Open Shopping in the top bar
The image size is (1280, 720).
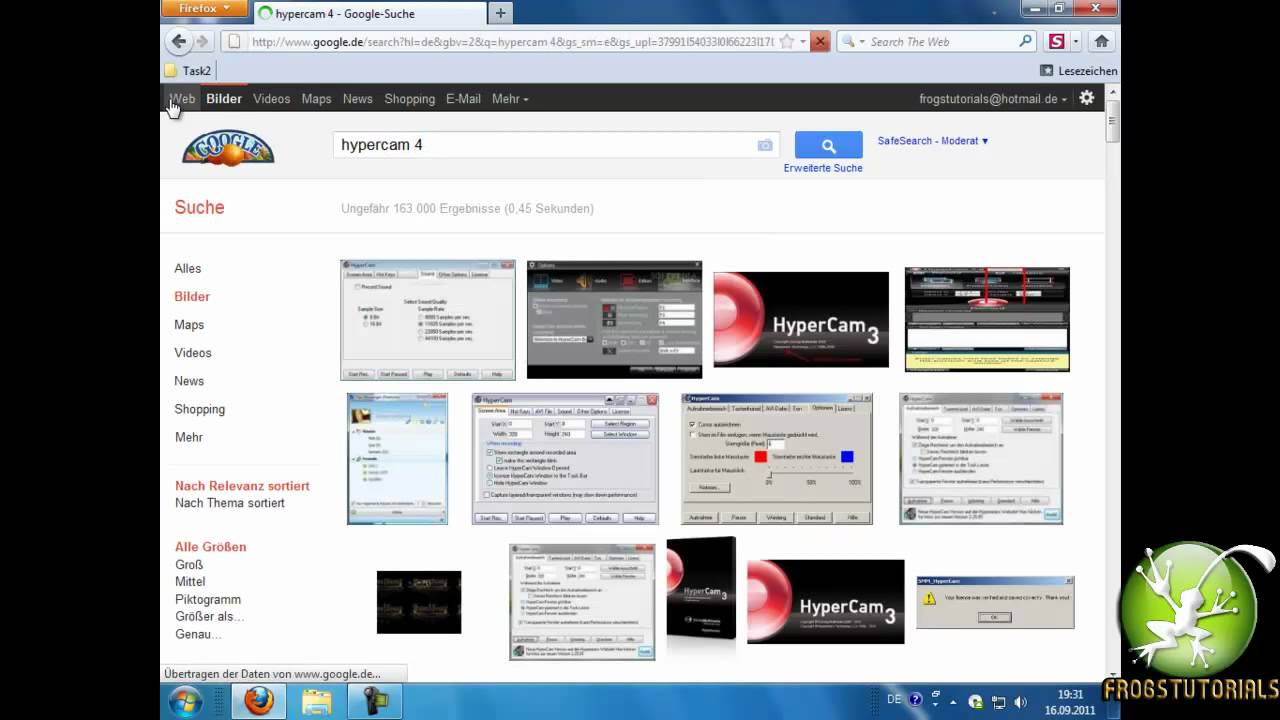pos(409,99)
